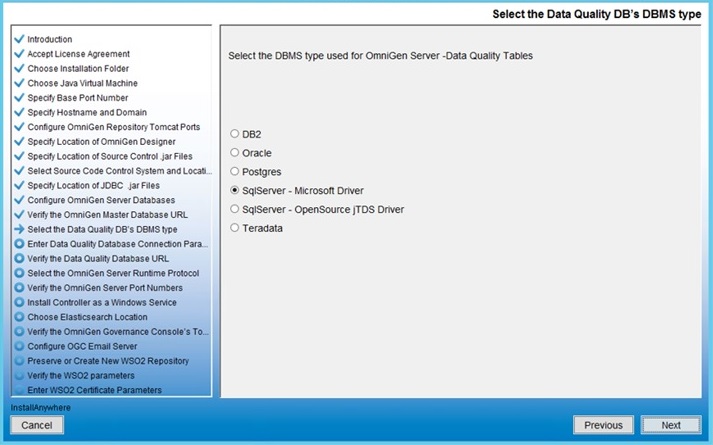
Task: Click the top-right bold DBMS type page title
Action: click(x=597, y=14)
